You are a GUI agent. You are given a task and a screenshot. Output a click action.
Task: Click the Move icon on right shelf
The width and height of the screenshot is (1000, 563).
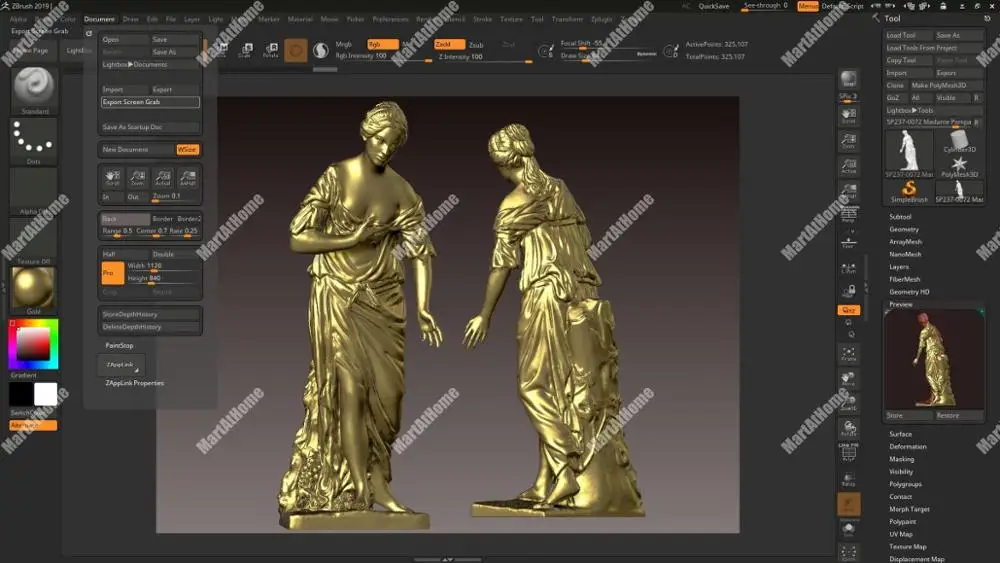(x=848, y=379)
